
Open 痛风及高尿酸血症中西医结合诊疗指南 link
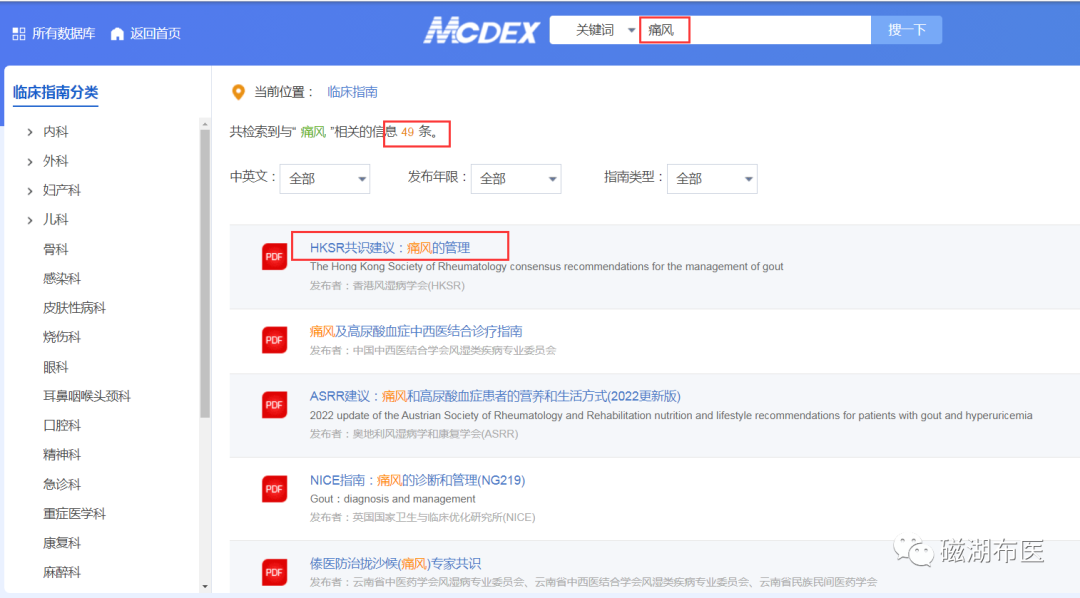416,331
